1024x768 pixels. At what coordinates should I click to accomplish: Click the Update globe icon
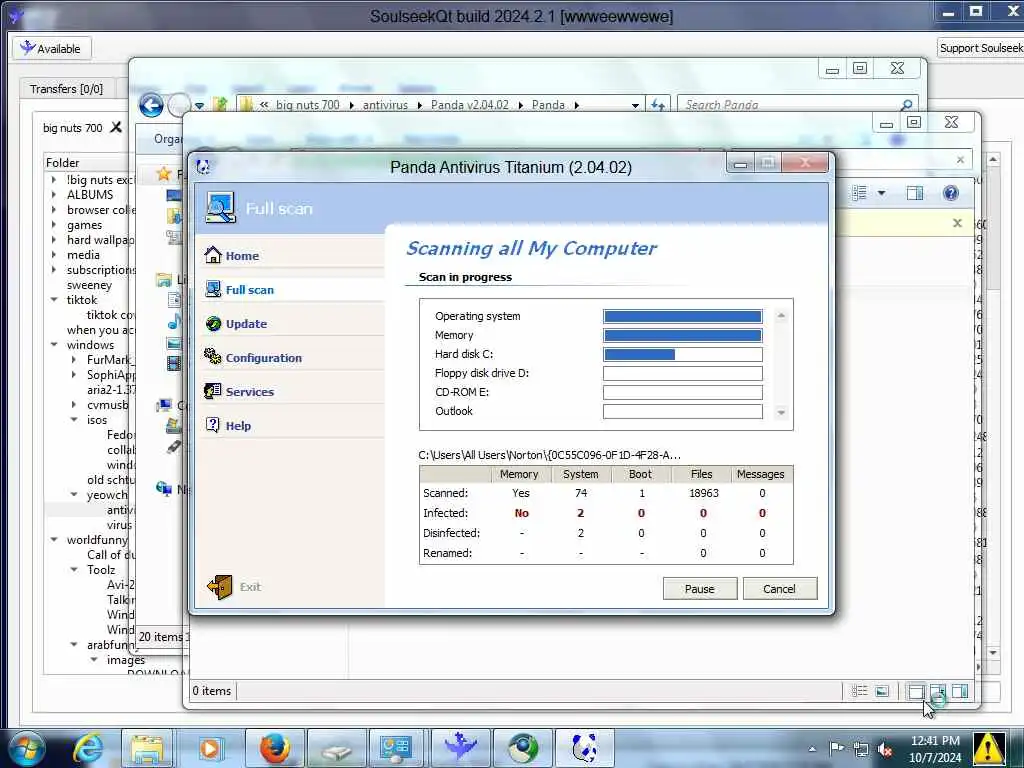(213, 323)
